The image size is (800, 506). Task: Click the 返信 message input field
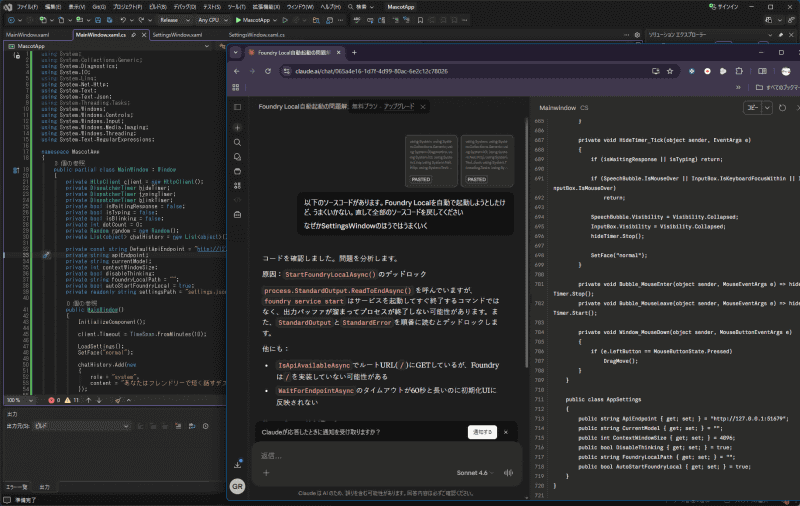point(388,456)
